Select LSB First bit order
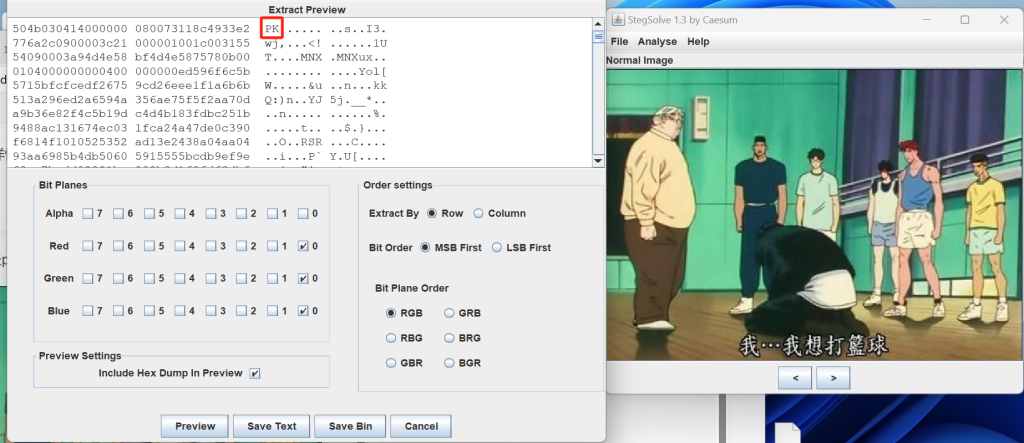This screenshot has width=1024, height=443. [498, 247]
